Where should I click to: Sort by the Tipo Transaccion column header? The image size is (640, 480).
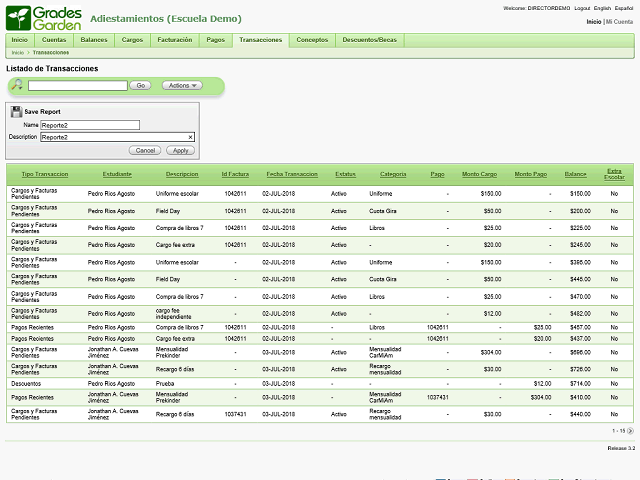[45, 174]
